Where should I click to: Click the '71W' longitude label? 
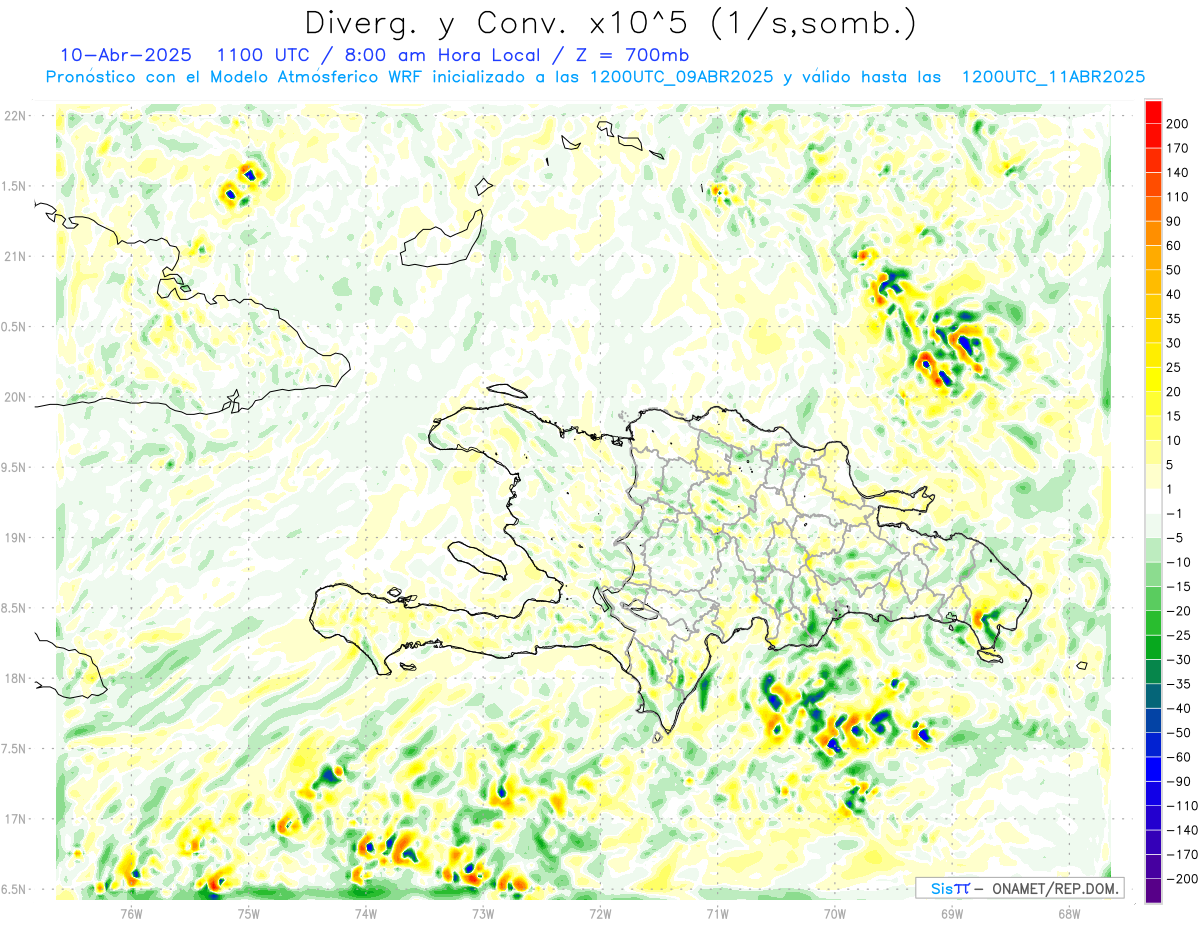point(717,912)
